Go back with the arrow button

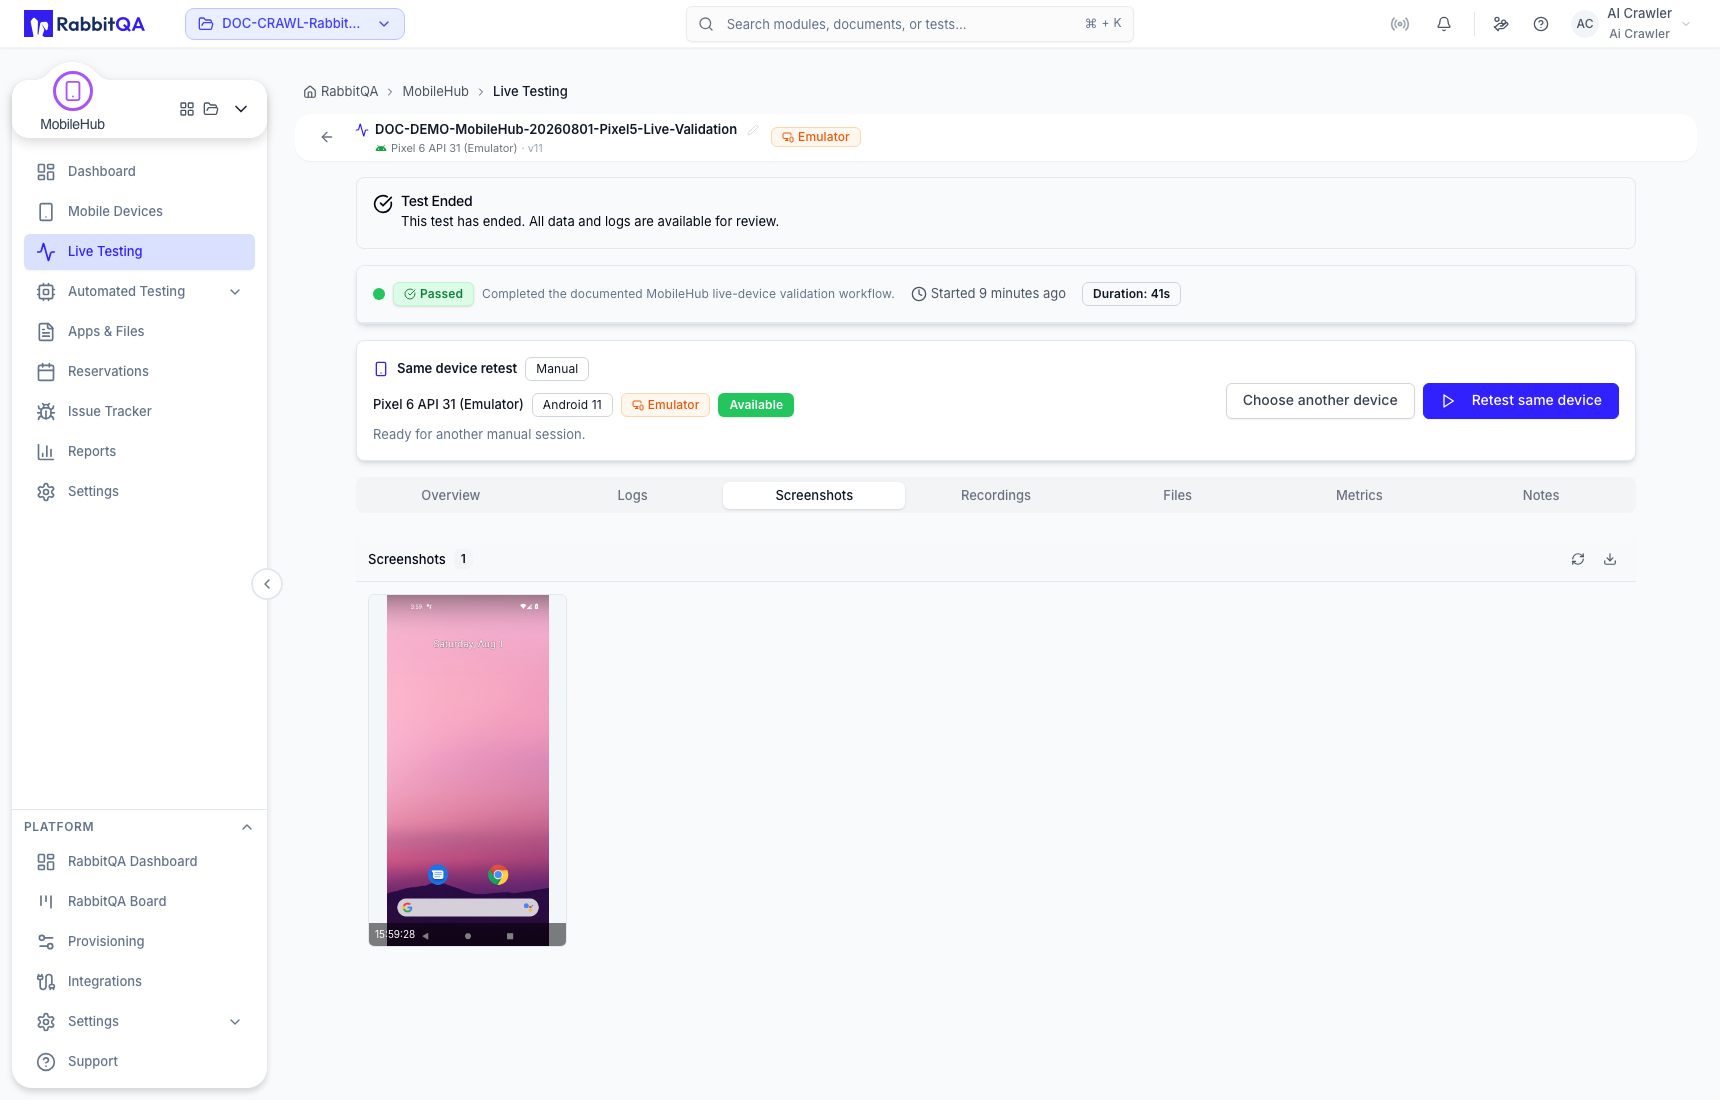click(x=327, y=137)
